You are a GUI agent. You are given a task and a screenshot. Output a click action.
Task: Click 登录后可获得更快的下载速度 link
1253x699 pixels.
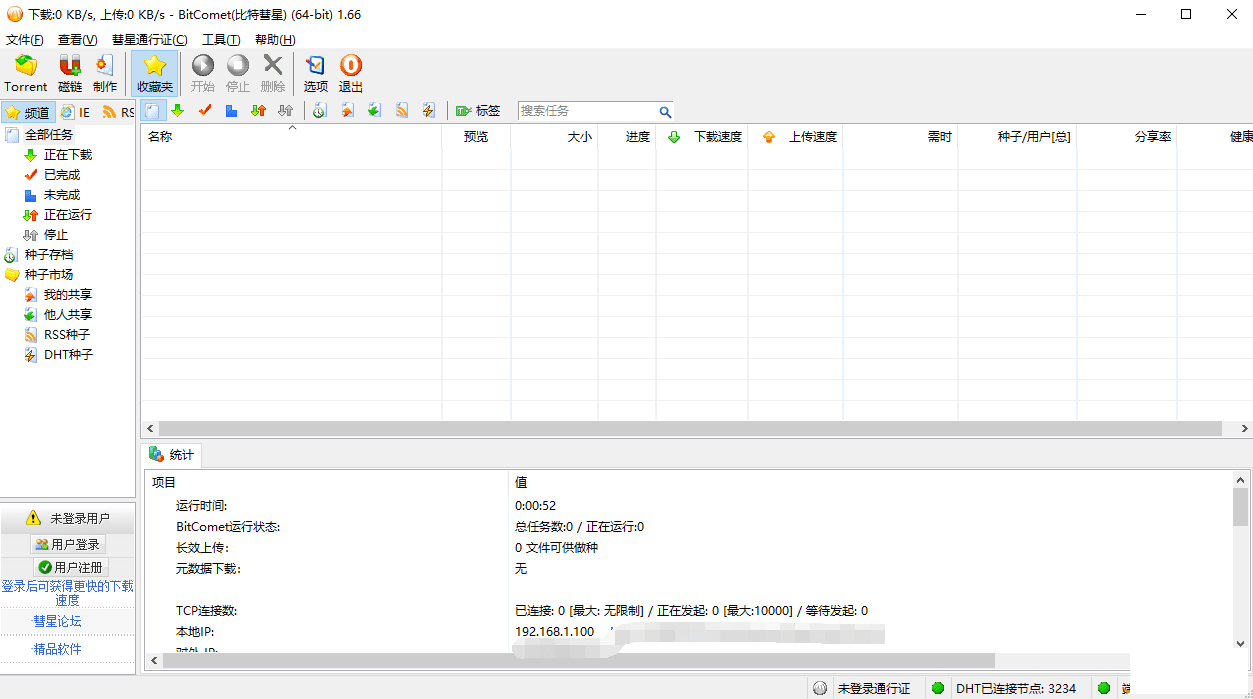(67, 593)
